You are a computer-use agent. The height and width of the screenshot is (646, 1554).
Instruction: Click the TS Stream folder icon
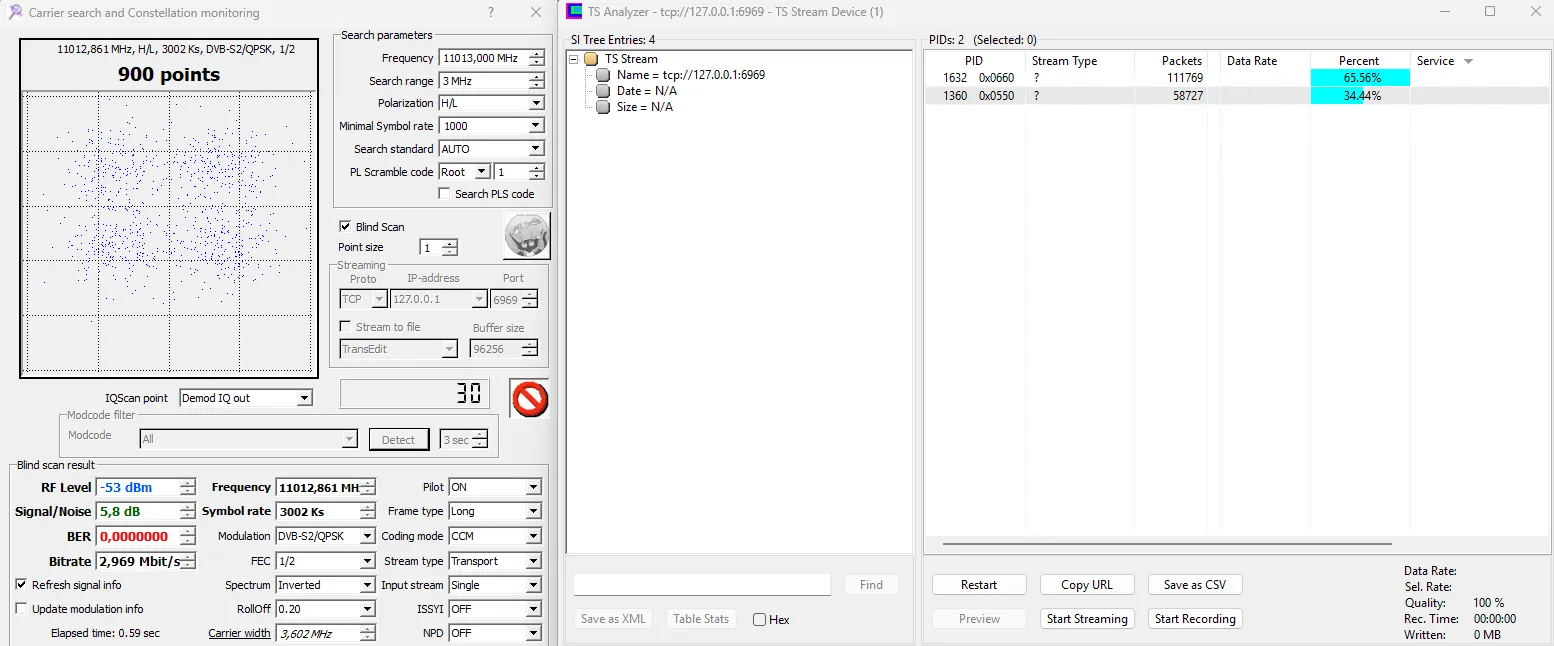coord(591,59)
